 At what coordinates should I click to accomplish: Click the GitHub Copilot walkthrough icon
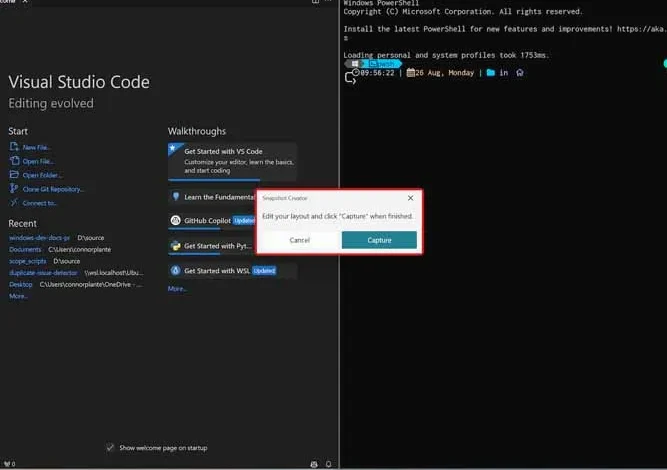tap(175, 220)
